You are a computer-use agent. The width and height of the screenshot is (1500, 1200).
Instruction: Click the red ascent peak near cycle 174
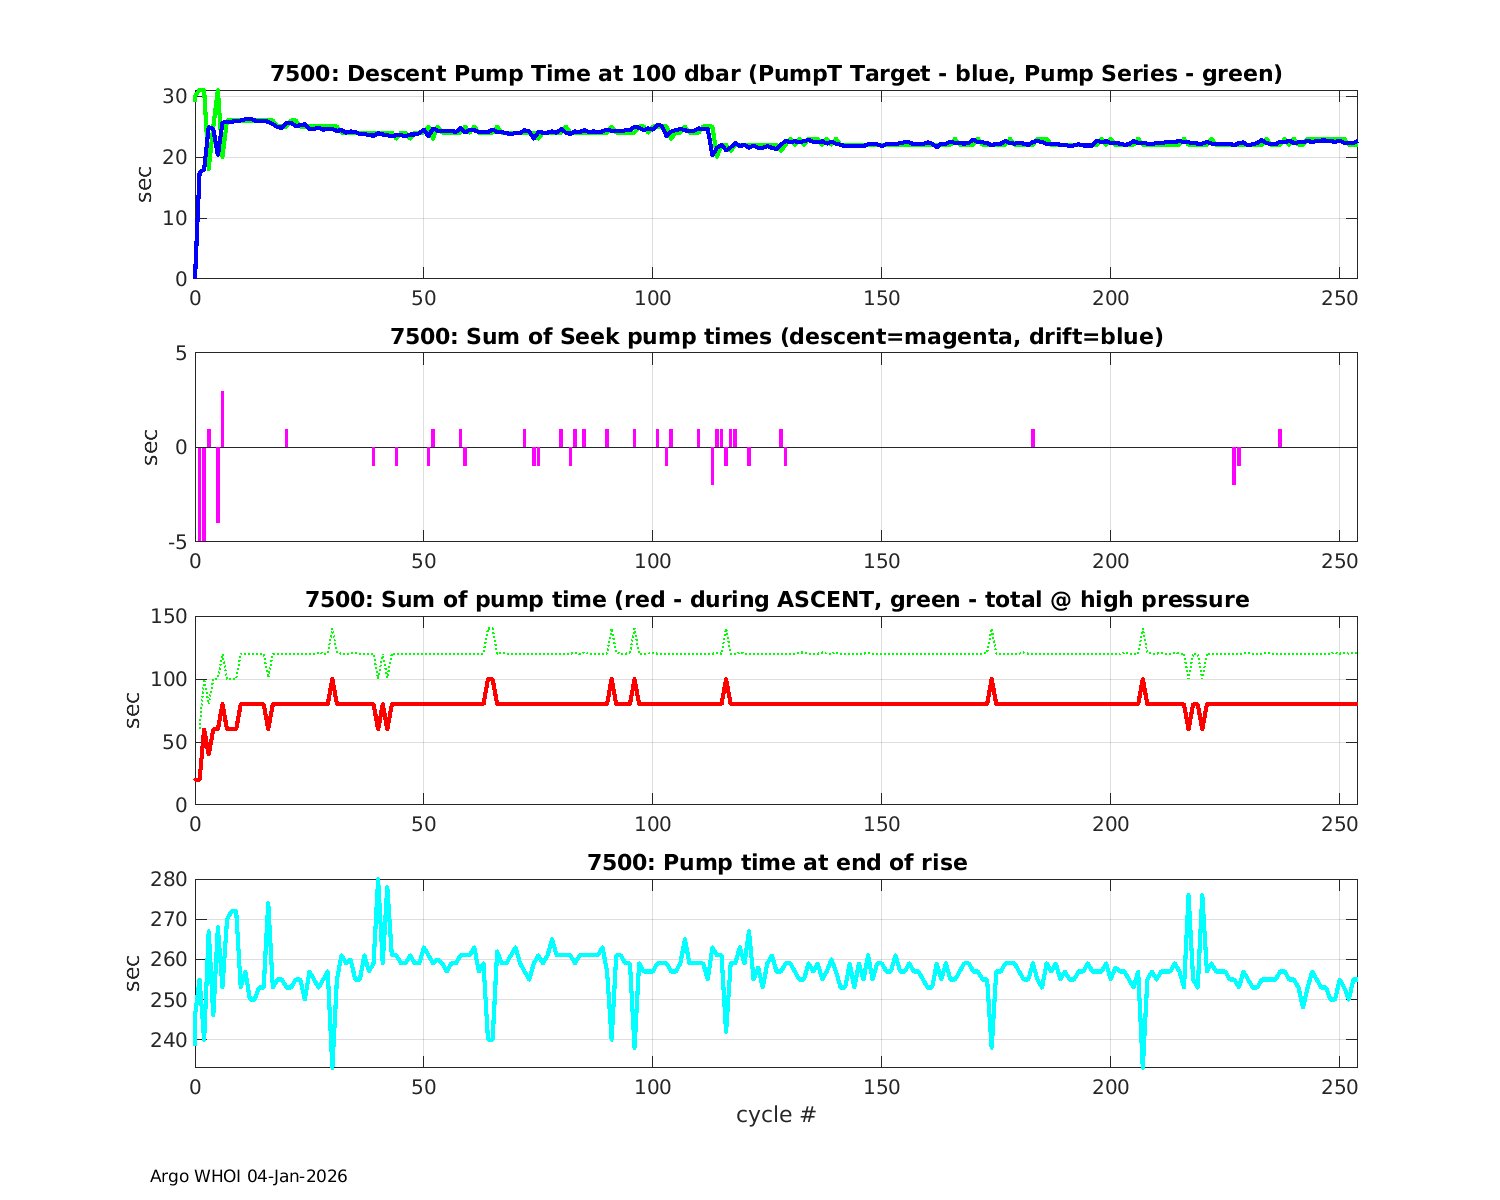[x=992, y=683]
